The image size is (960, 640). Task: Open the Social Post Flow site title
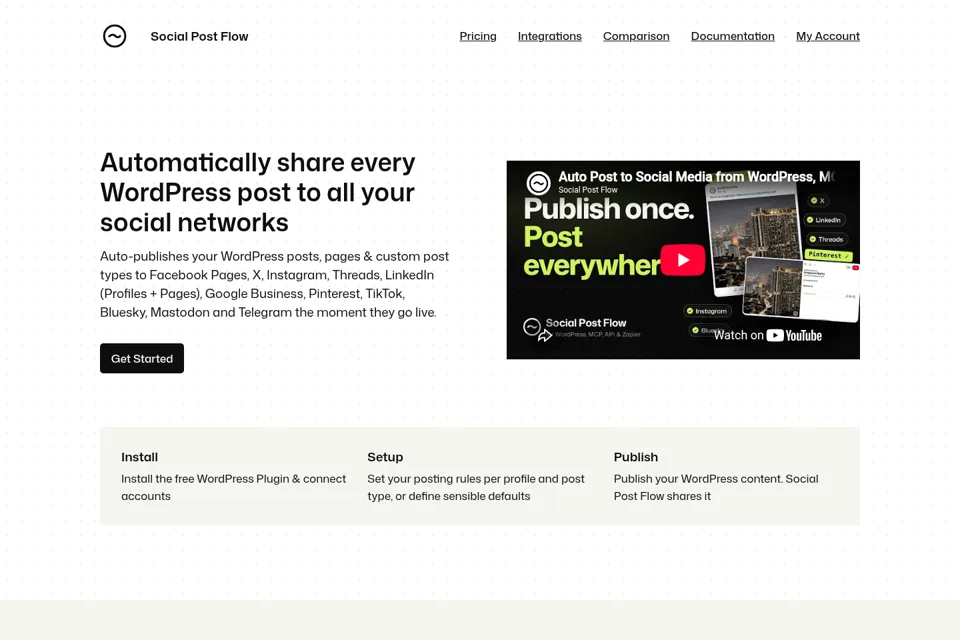point(200,36)
